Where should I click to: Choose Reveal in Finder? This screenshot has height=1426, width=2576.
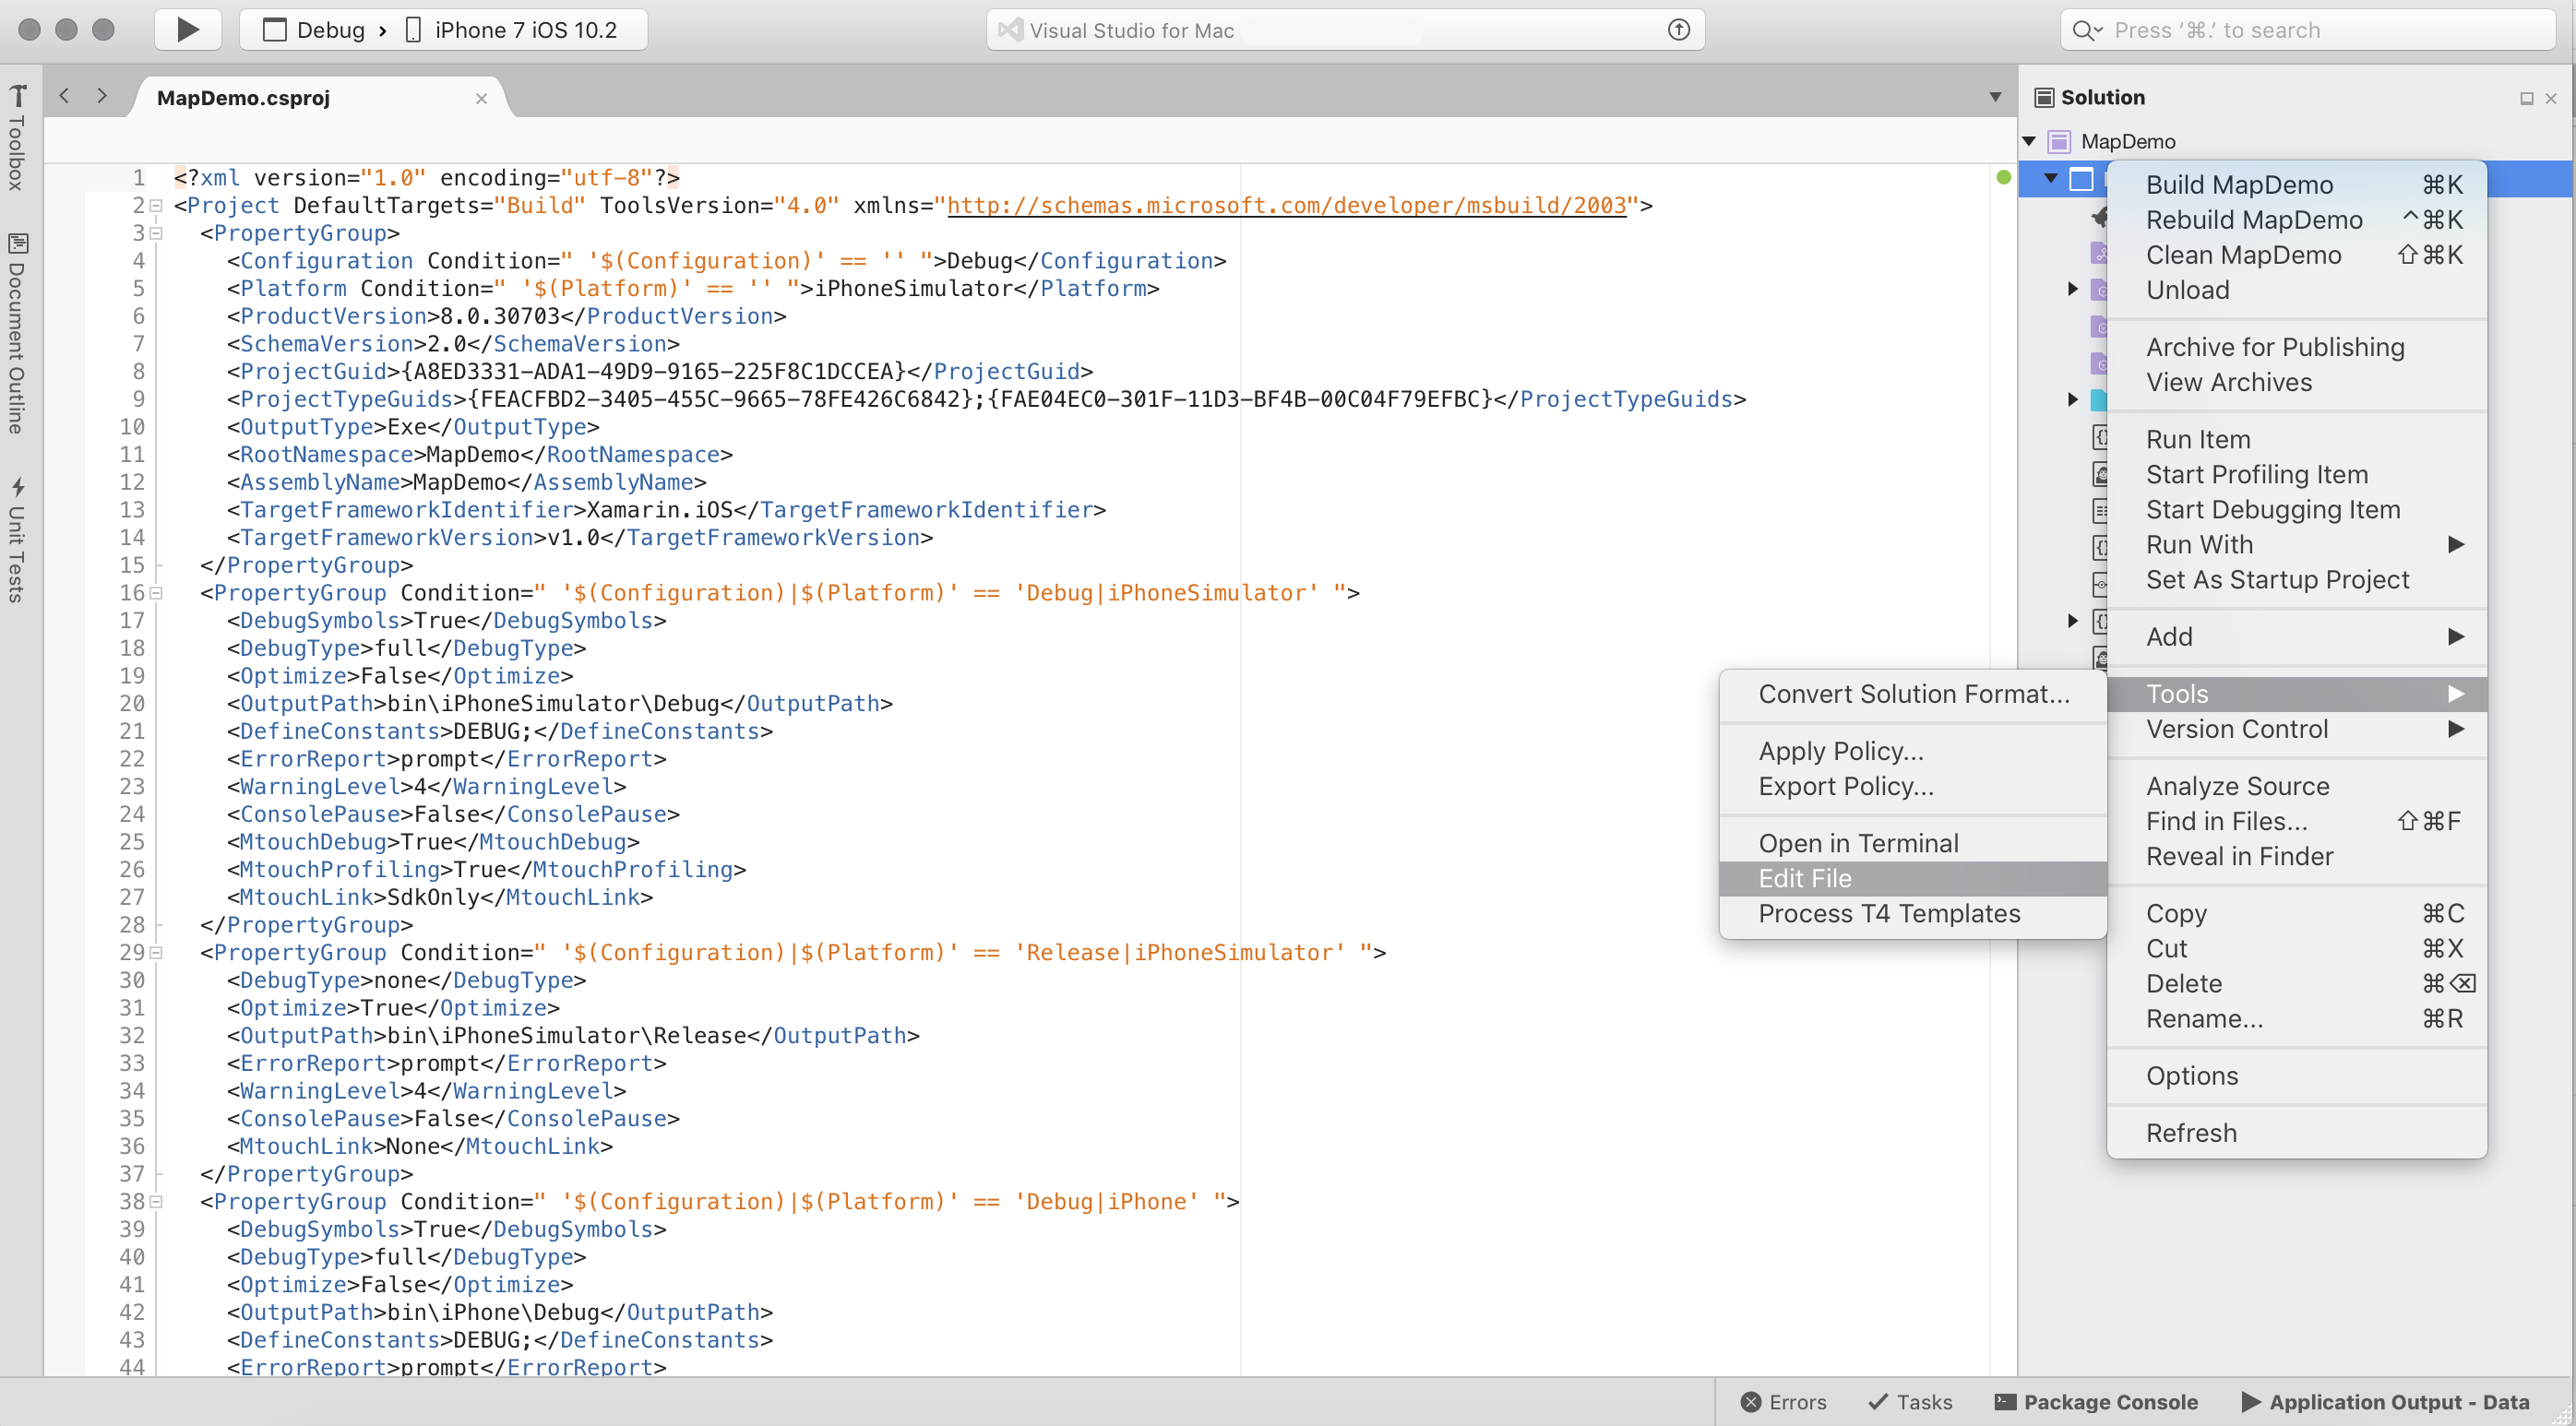click(2297, 855)
